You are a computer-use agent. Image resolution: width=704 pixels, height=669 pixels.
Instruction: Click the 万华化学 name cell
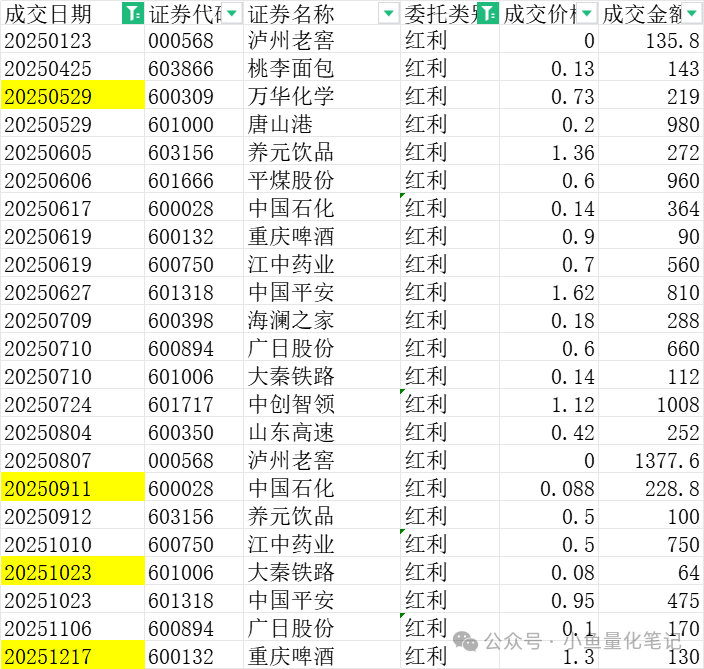click(322, 95)
